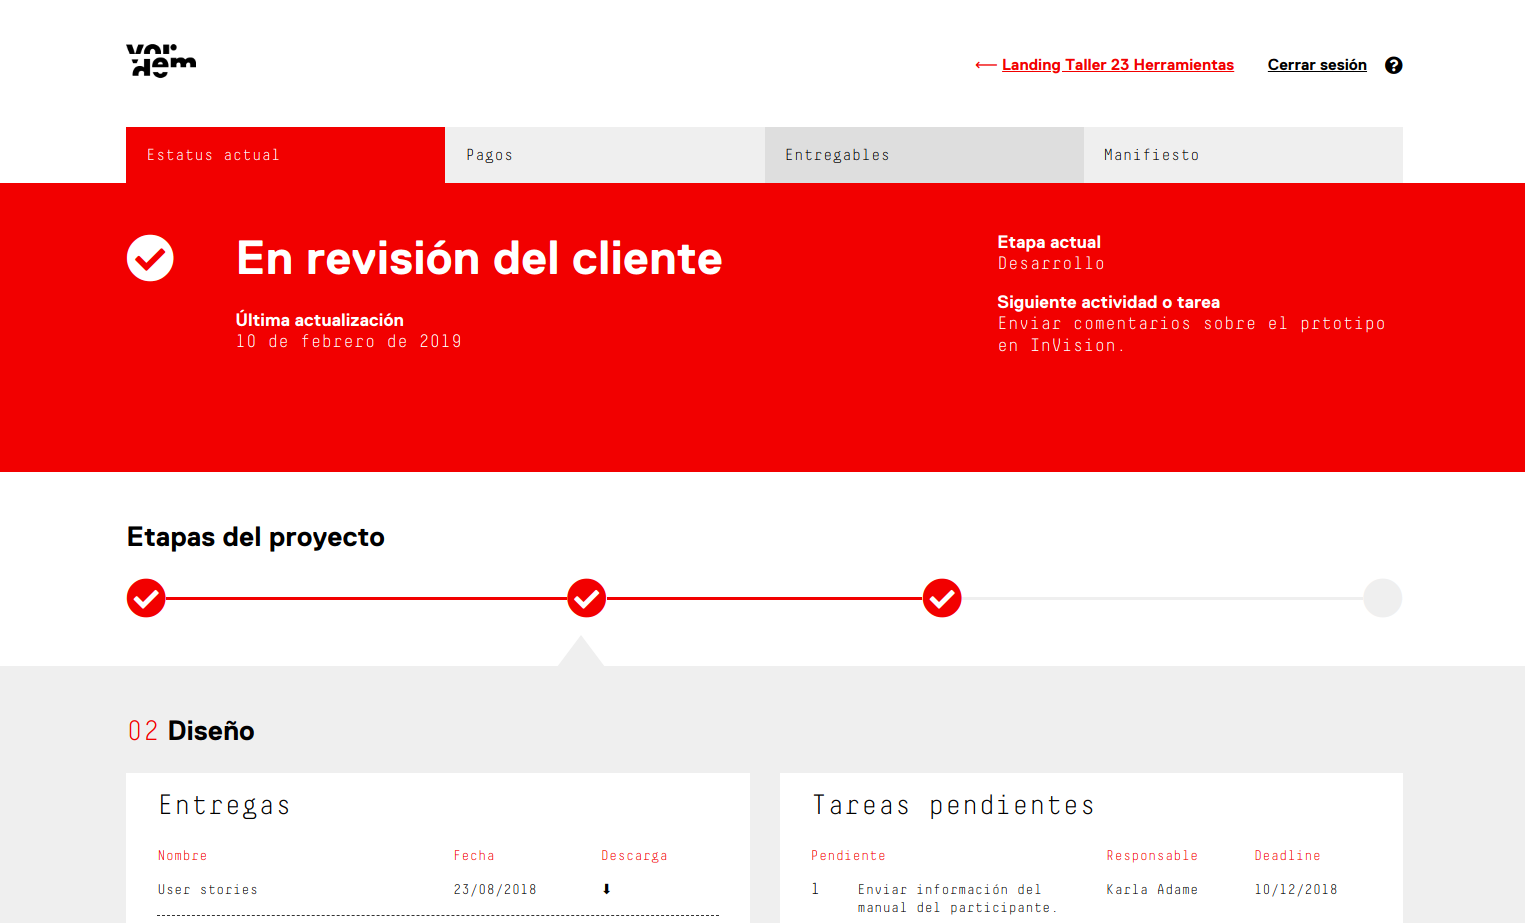Click the 02 Diseño section heading

click(x=191, y=731)
